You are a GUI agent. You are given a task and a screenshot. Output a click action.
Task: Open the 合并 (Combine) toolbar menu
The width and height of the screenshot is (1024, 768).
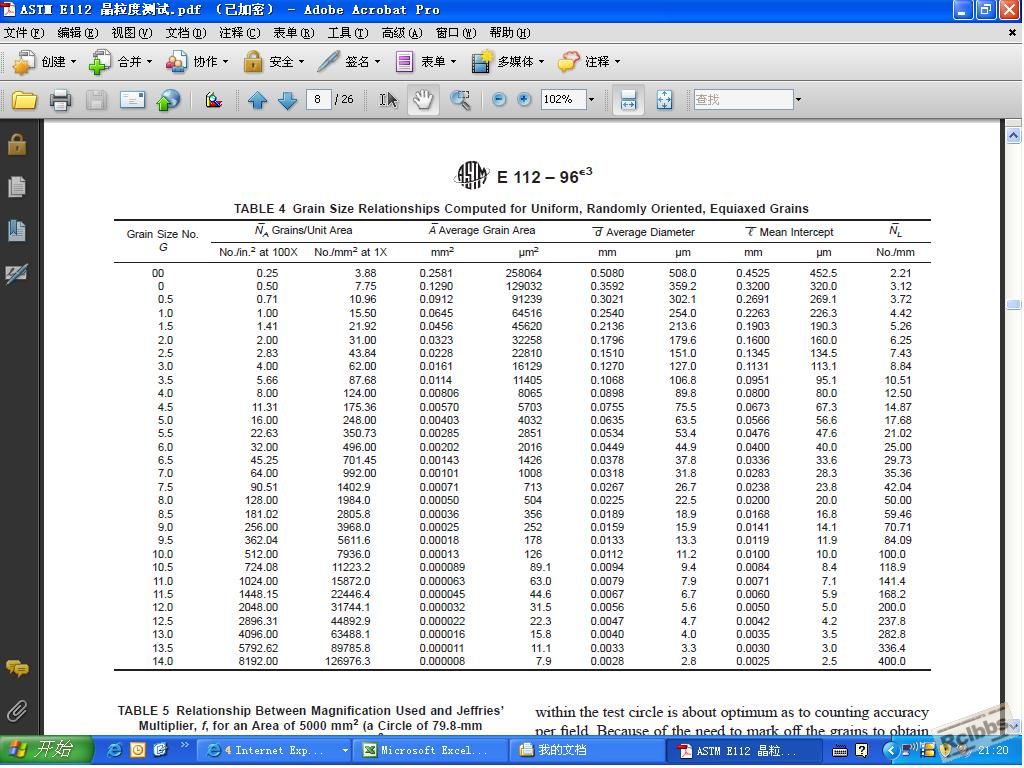click(121, 61)
